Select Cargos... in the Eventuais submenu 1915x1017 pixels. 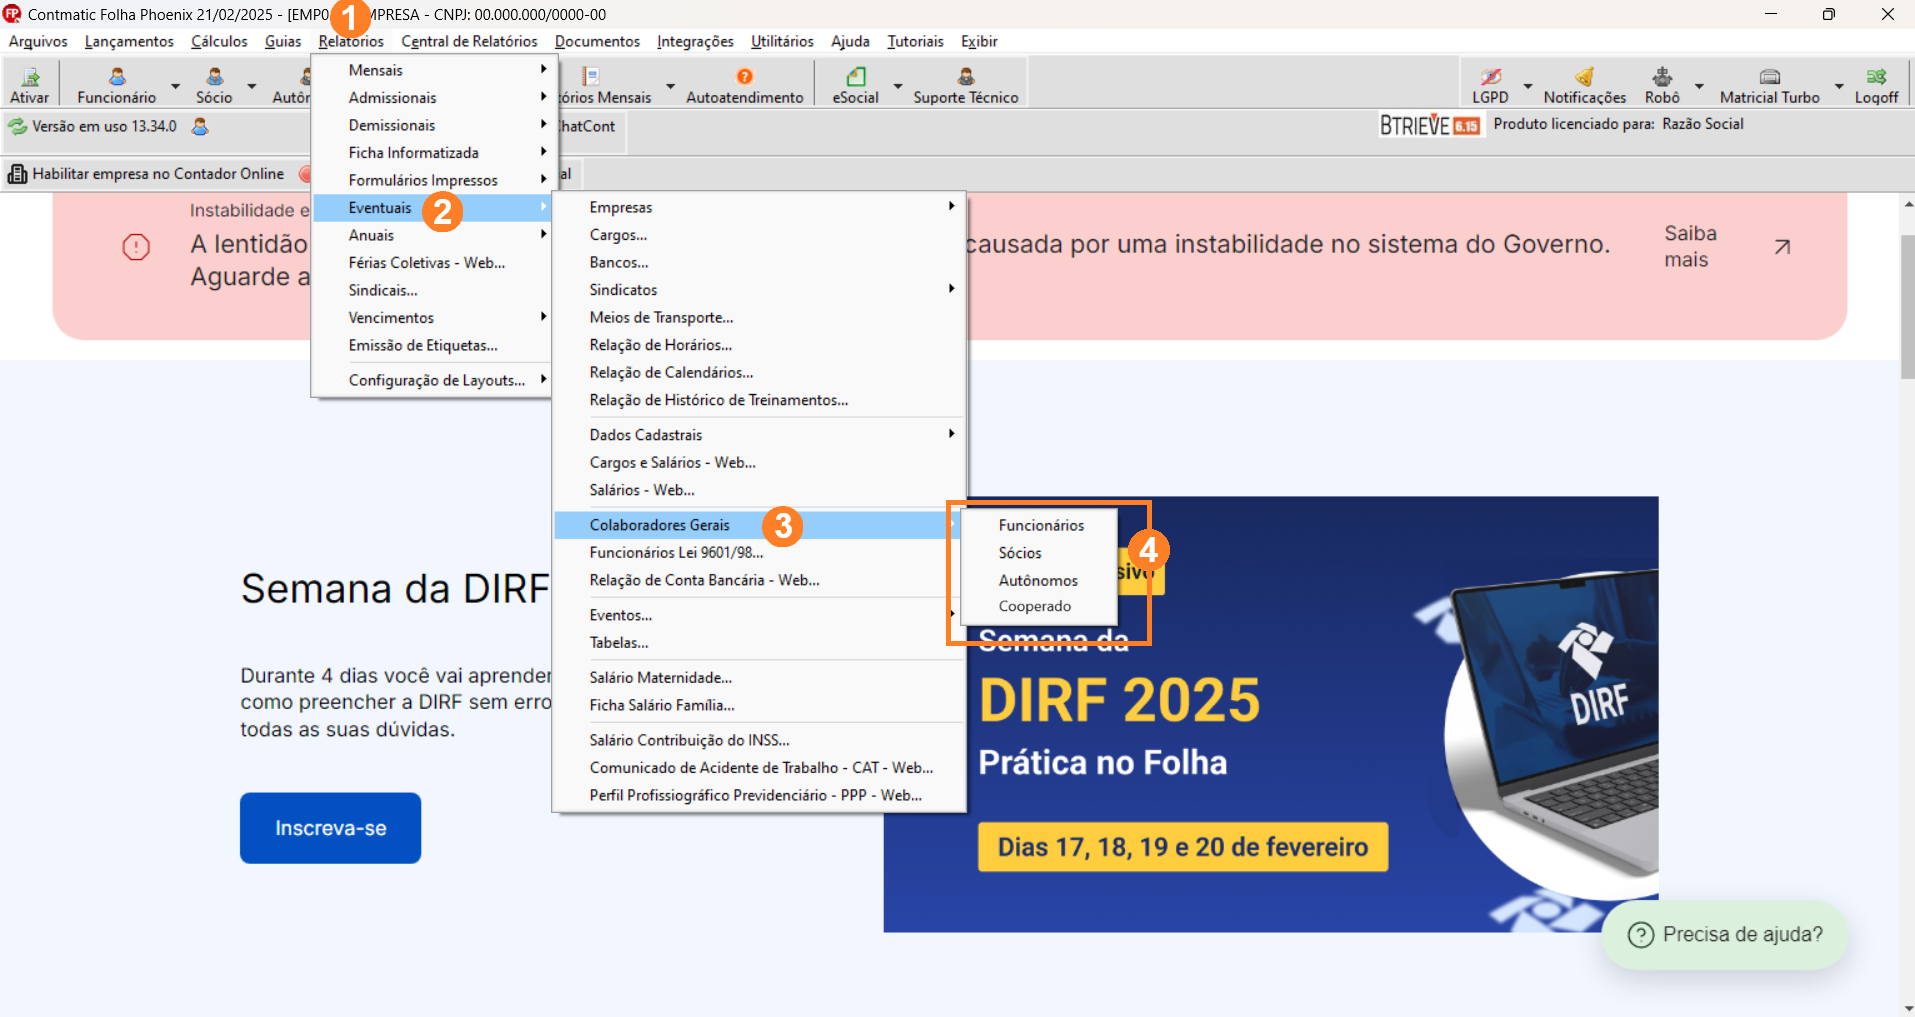[760, 235]
